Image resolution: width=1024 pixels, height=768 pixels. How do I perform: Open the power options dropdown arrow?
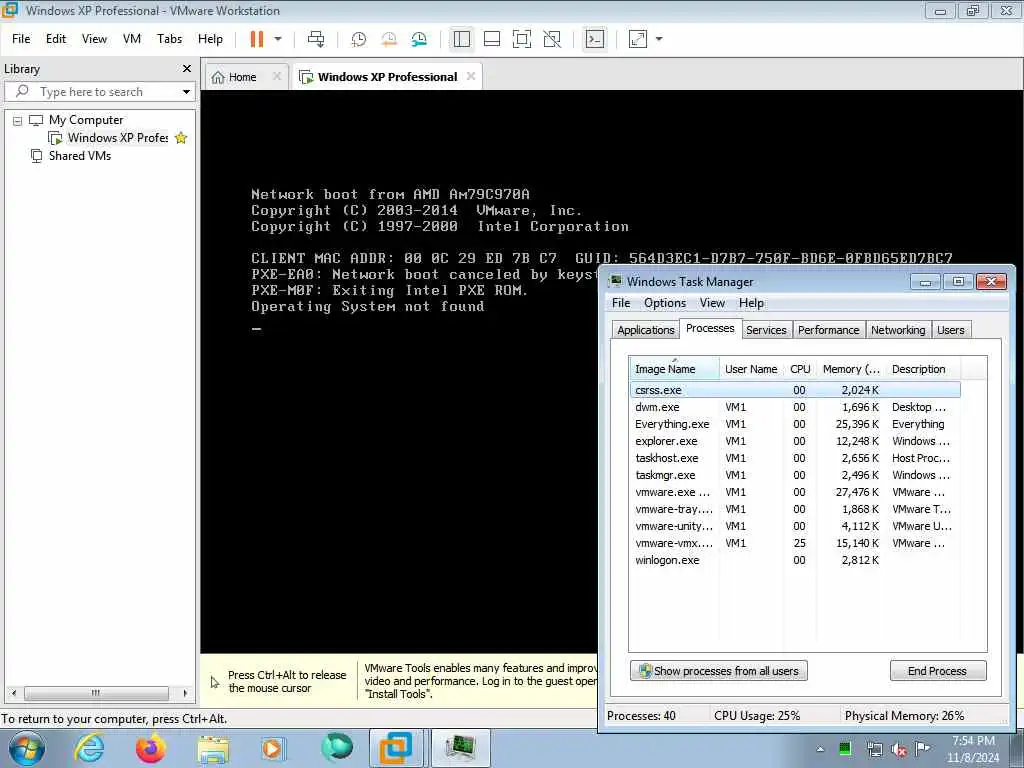click(x=278, y=39)
